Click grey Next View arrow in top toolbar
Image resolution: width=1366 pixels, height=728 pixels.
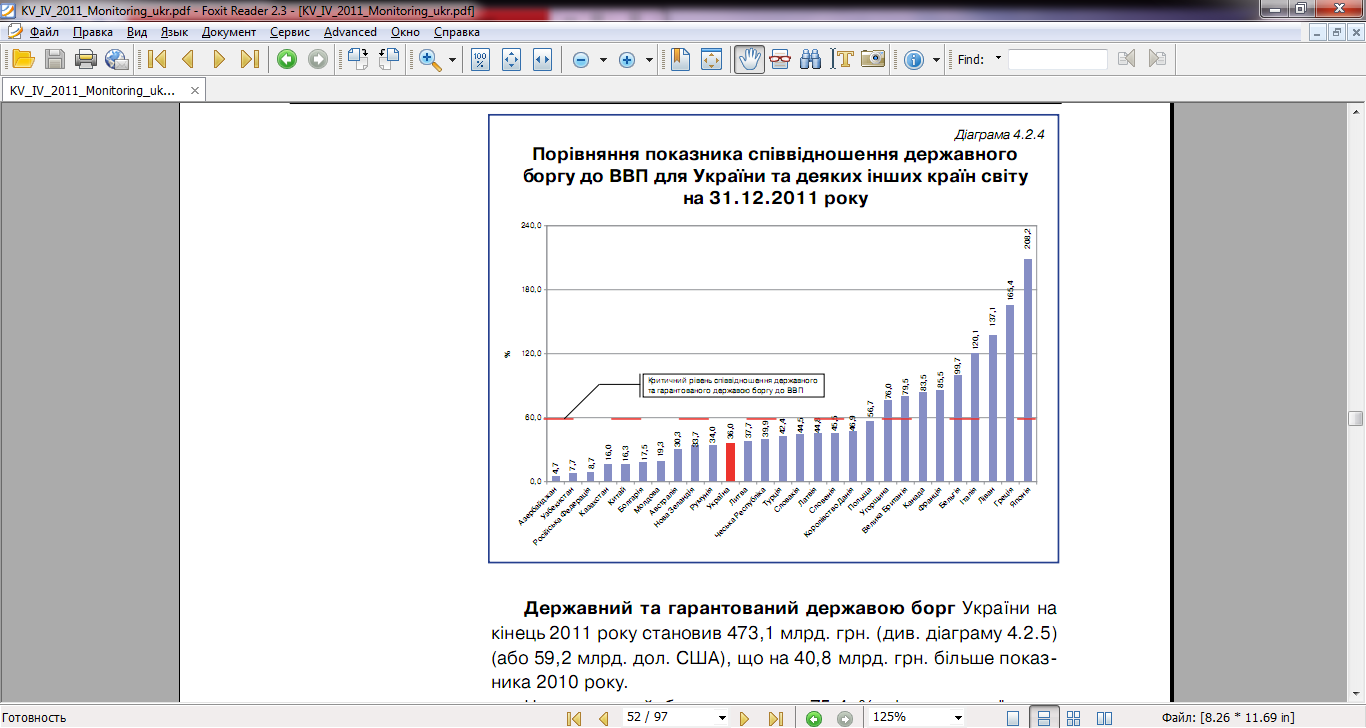[x=318, y=59]
